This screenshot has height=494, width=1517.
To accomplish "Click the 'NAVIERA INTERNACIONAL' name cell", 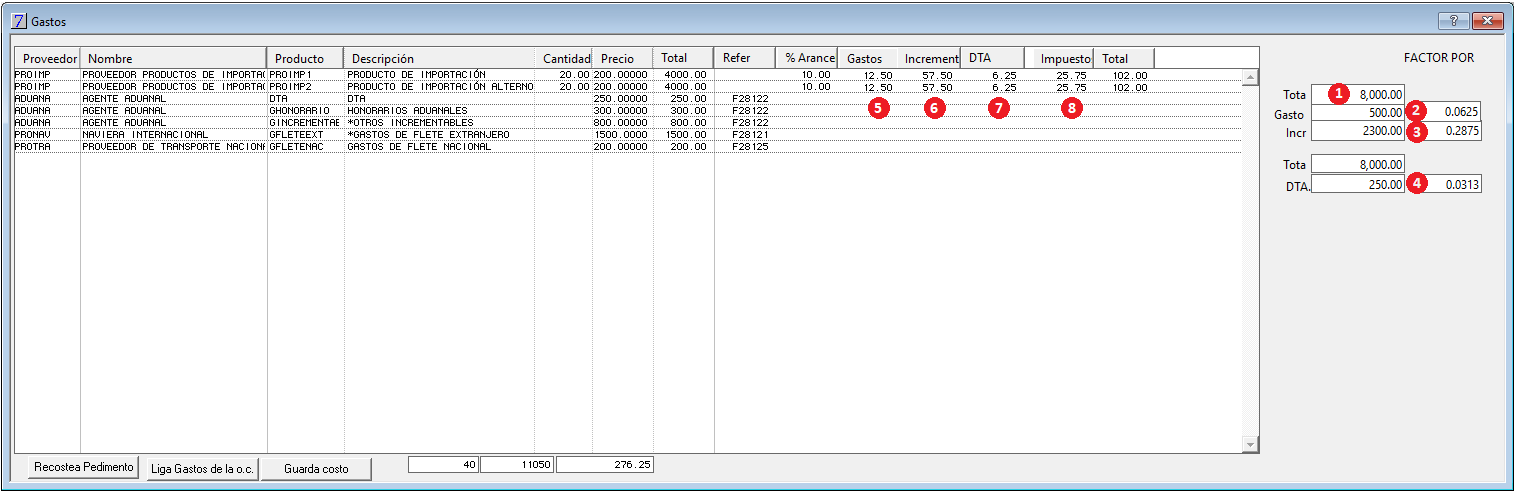I will click(174, 135).
